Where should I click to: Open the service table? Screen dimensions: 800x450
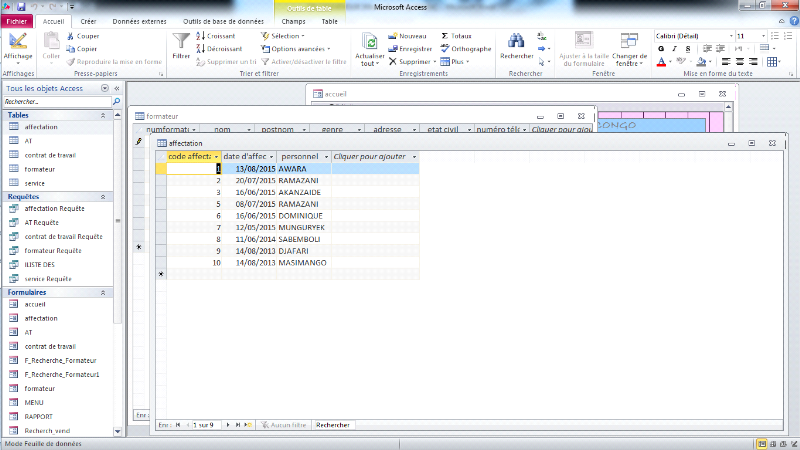pos(34,183)
